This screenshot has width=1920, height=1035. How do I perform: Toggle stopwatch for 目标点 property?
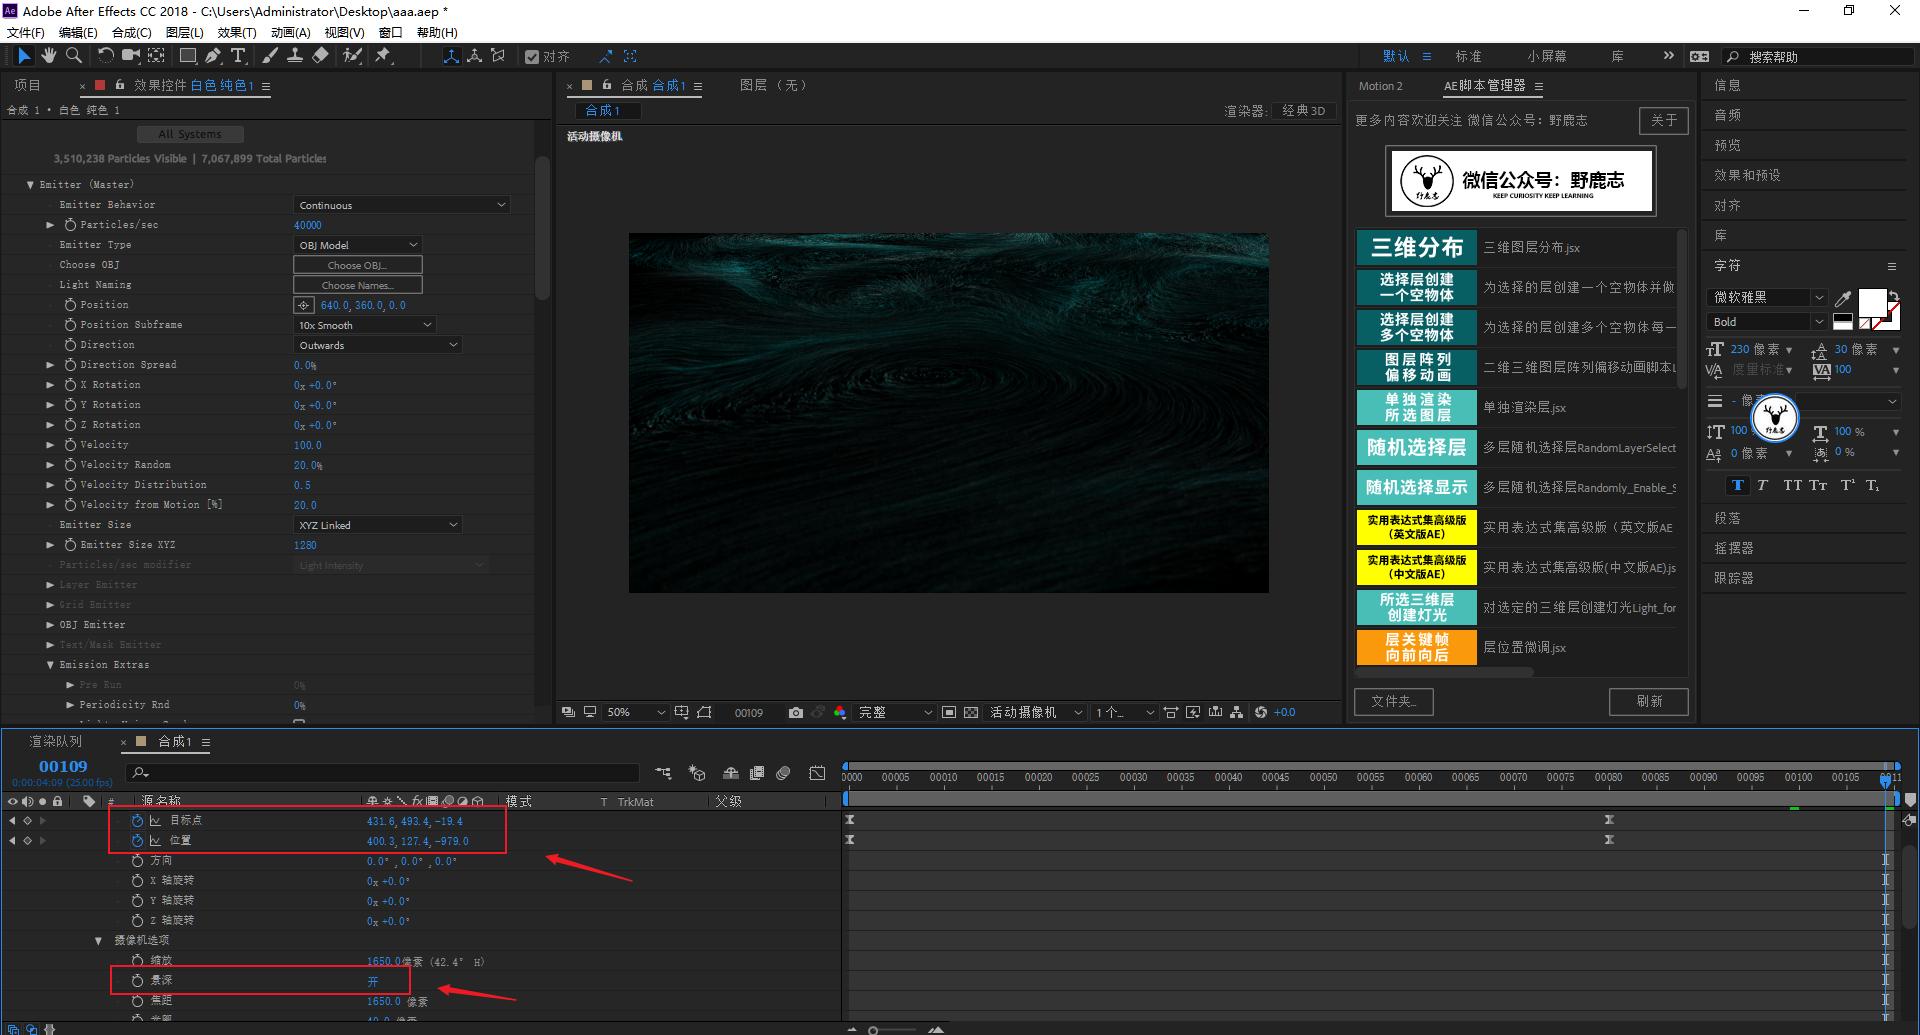point(137,820)
